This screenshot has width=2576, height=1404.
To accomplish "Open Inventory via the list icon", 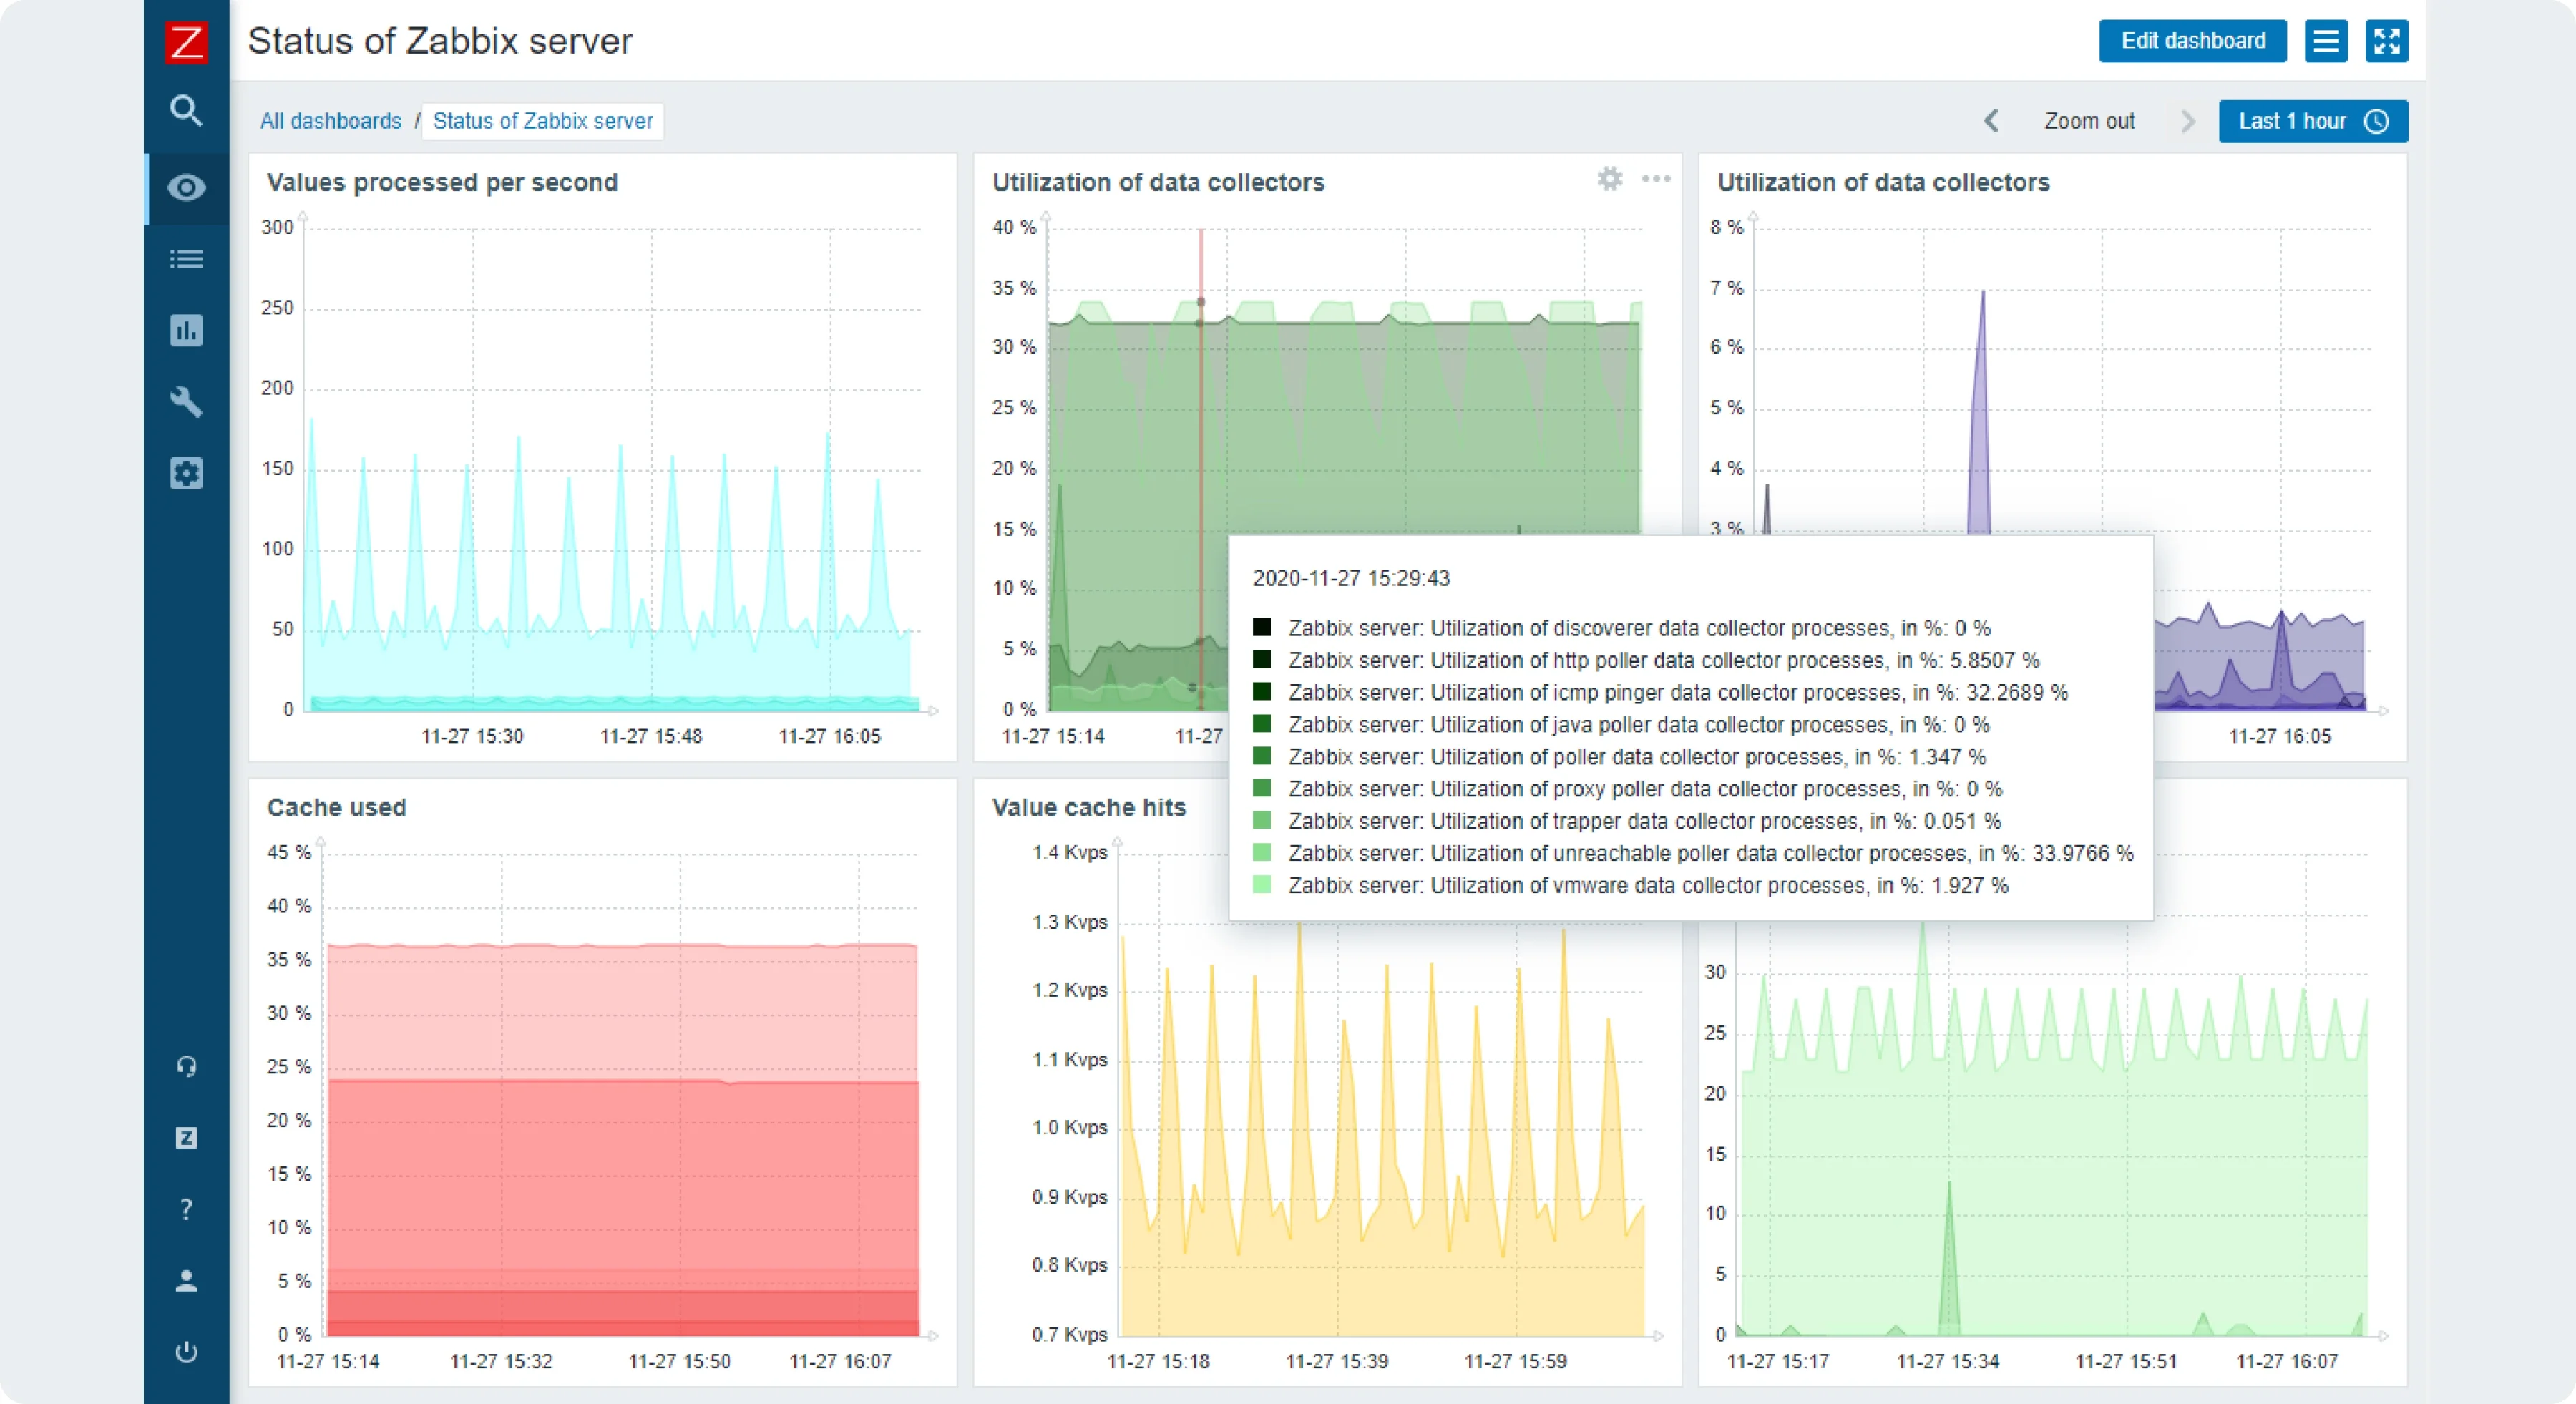I will click(x=186, y=260).
